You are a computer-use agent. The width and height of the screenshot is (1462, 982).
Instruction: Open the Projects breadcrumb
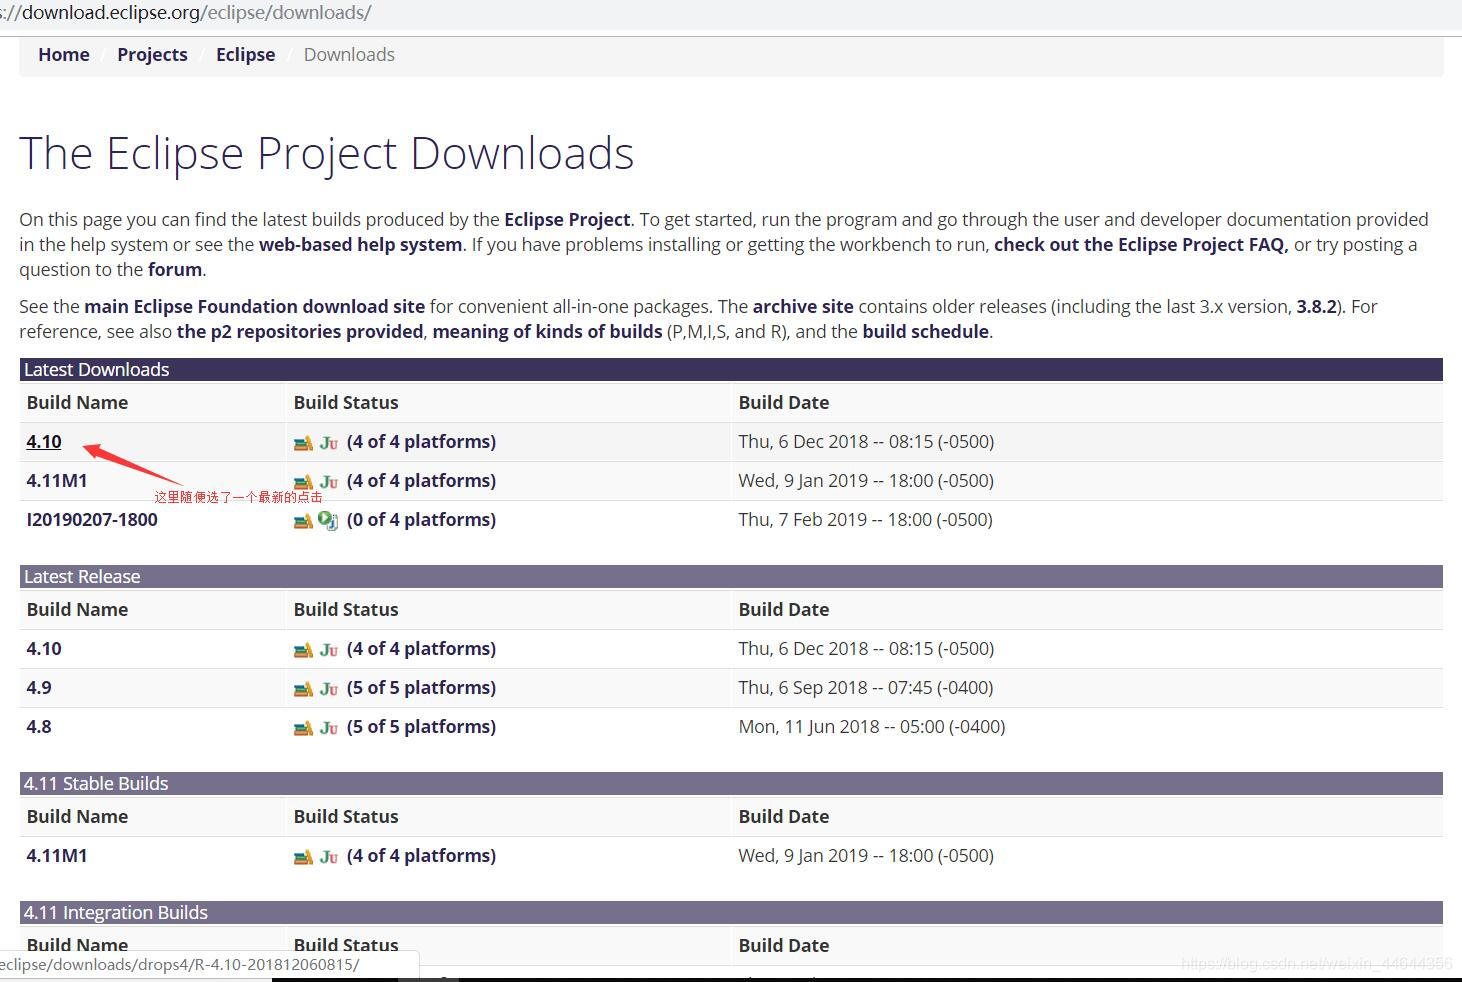[x=152, y=55]
